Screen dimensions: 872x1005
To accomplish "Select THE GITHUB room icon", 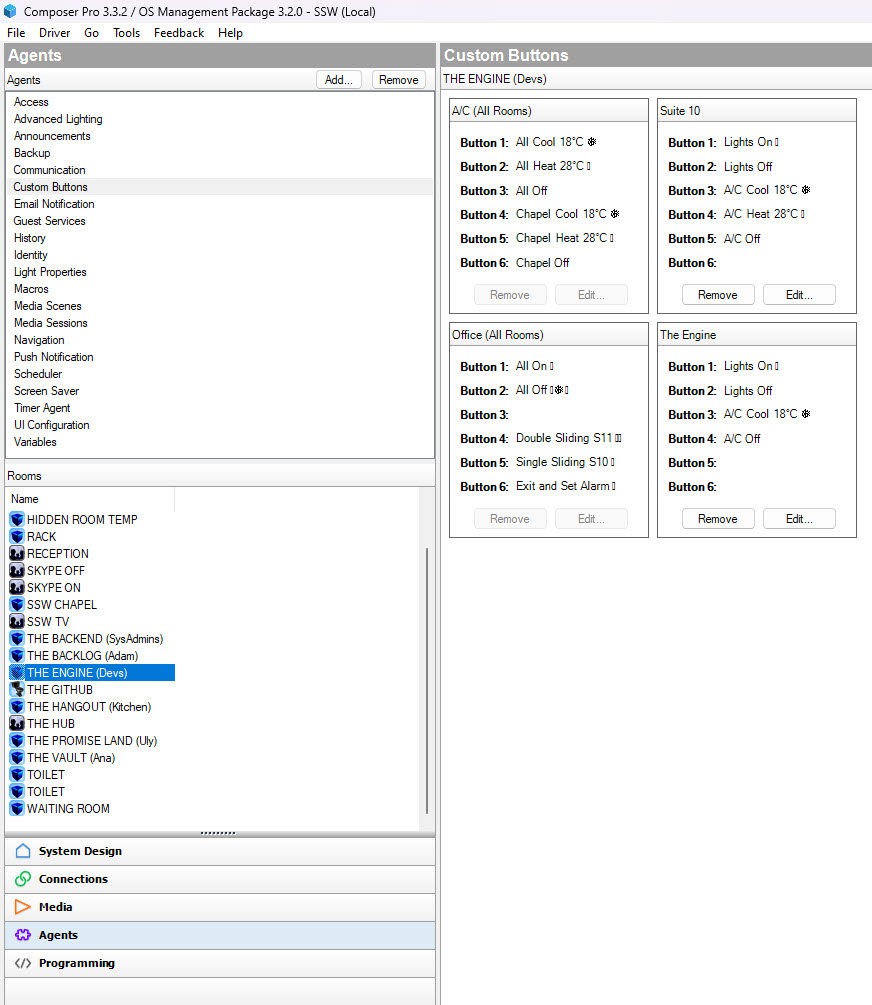I will pos(17,690).
